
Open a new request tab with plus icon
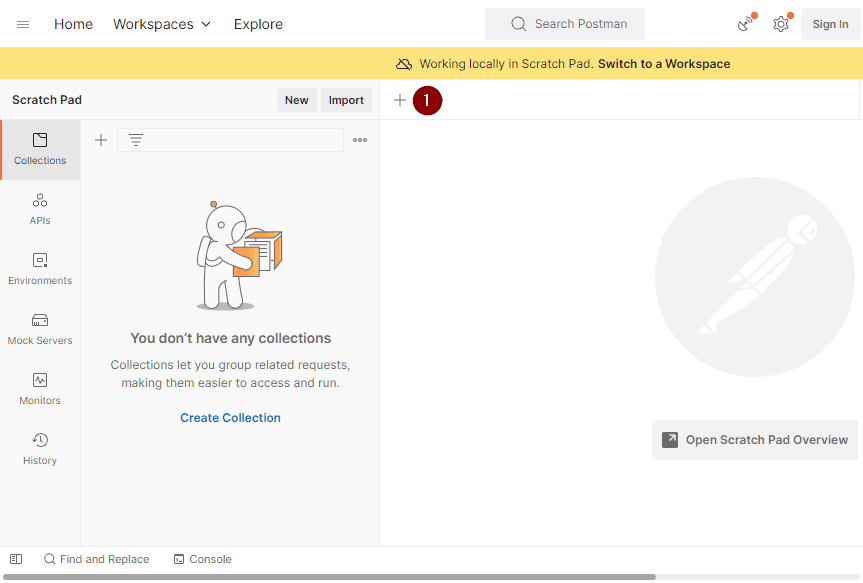pos(400,100)
